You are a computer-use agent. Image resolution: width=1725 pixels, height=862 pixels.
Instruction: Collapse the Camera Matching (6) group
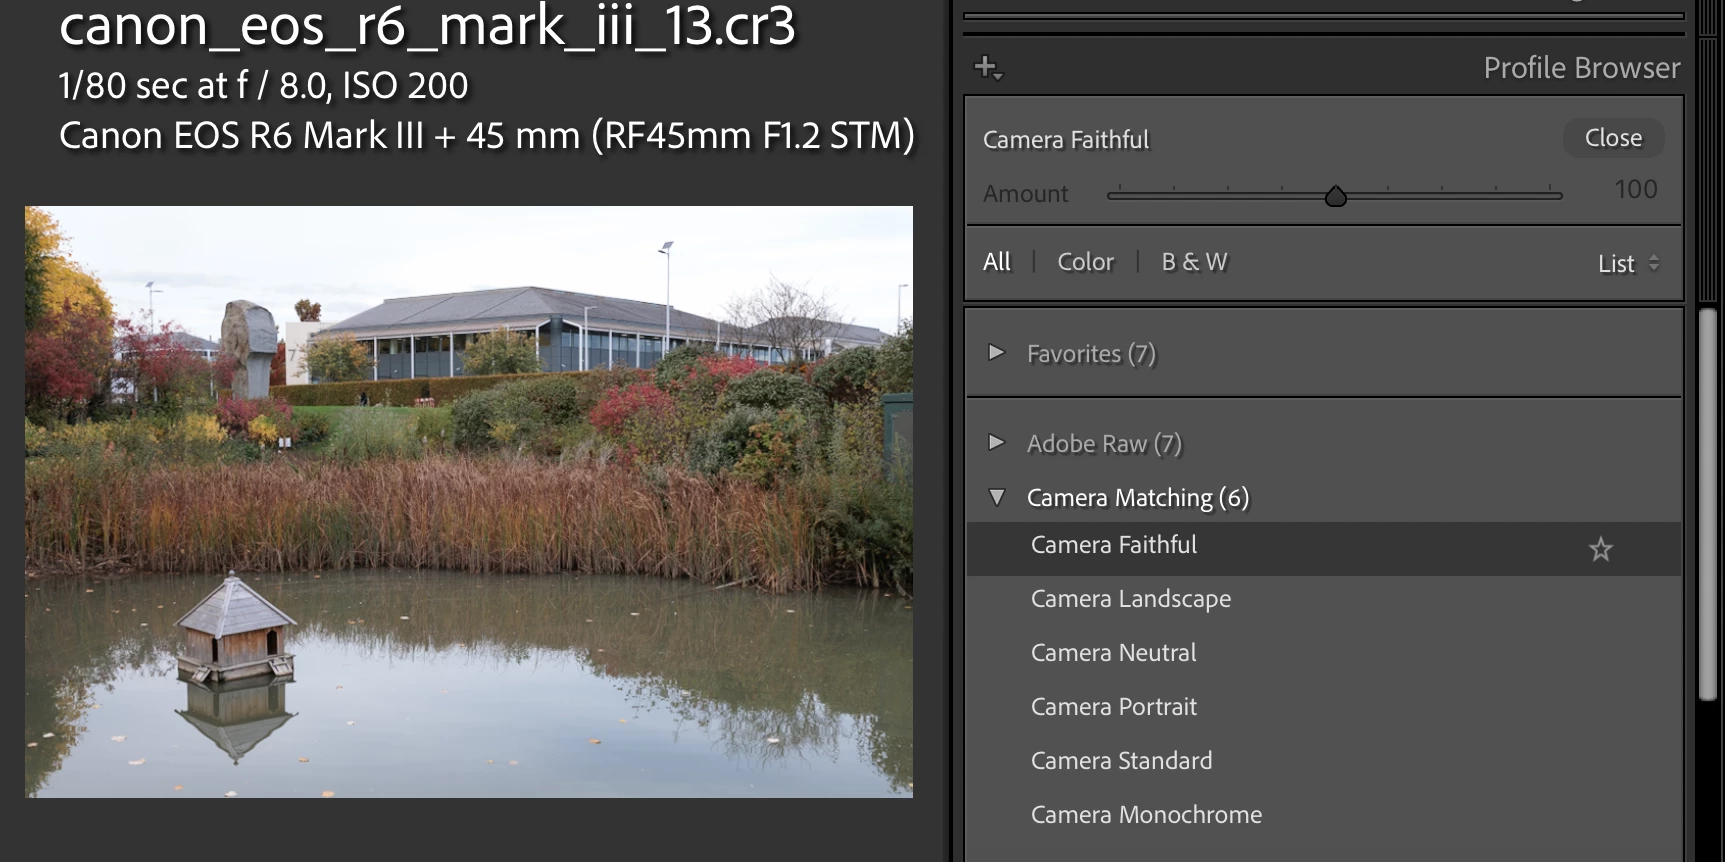tap(997, 497)
